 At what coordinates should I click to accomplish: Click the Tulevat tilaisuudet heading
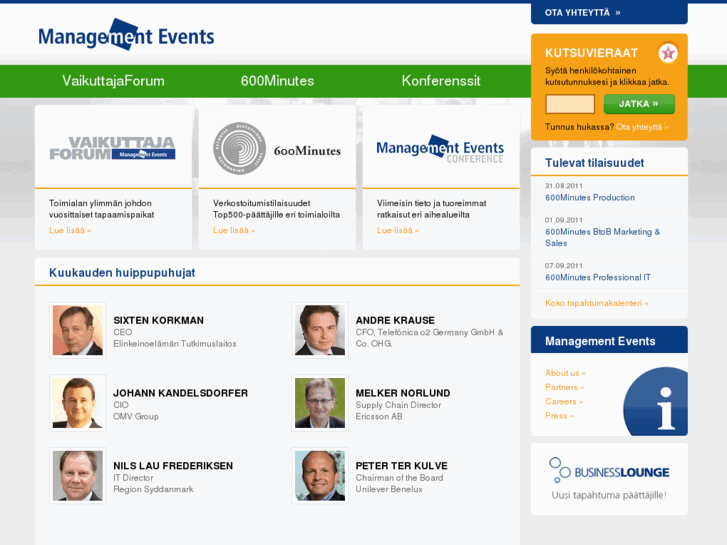pyautogui.click(x=594, y=163)
